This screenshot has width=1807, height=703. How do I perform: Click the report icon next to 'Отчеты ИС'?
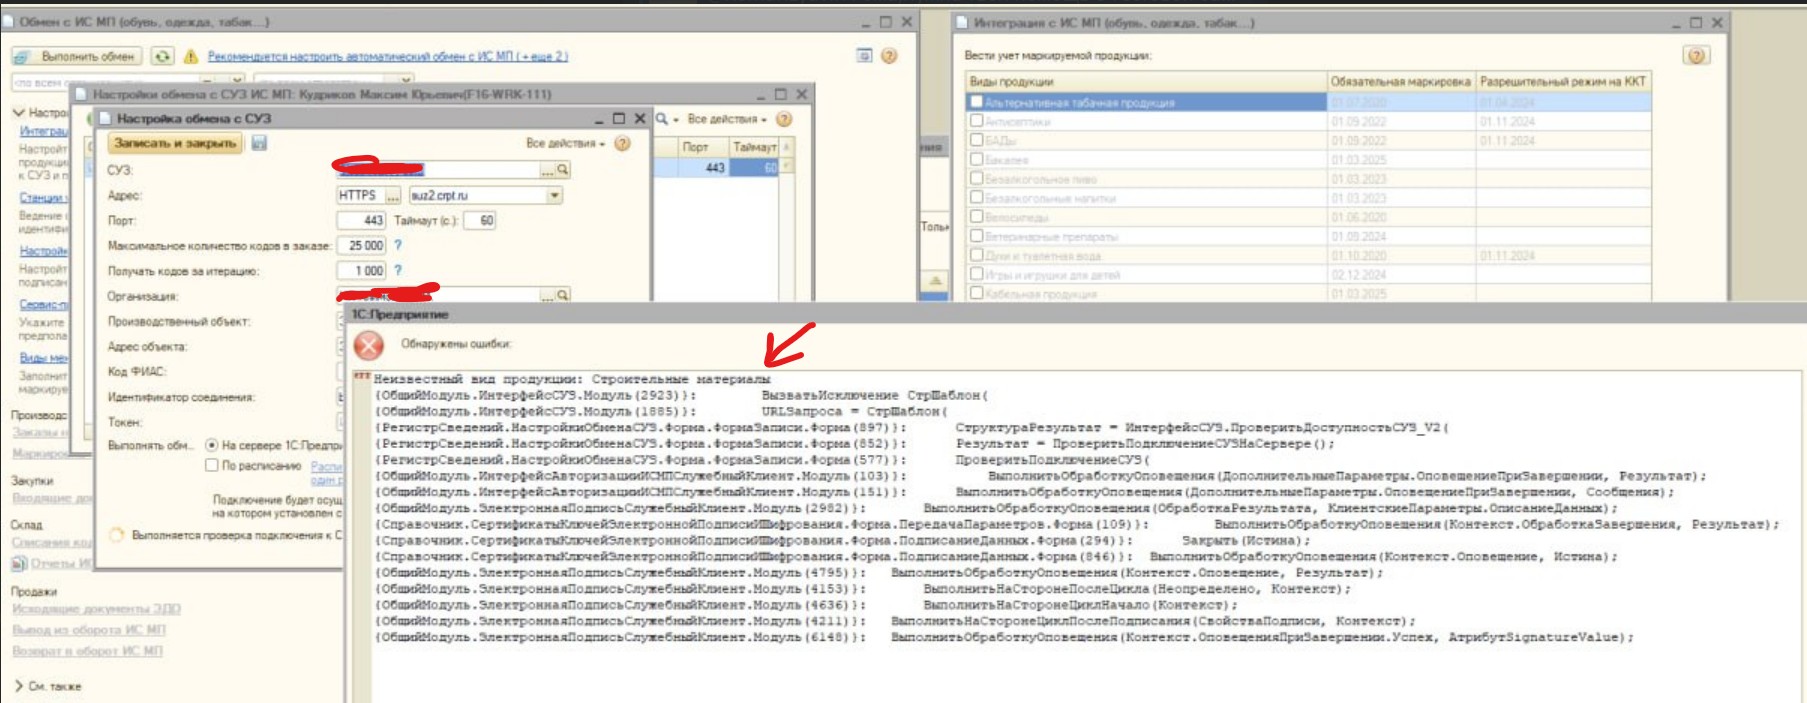click(18, 564)
